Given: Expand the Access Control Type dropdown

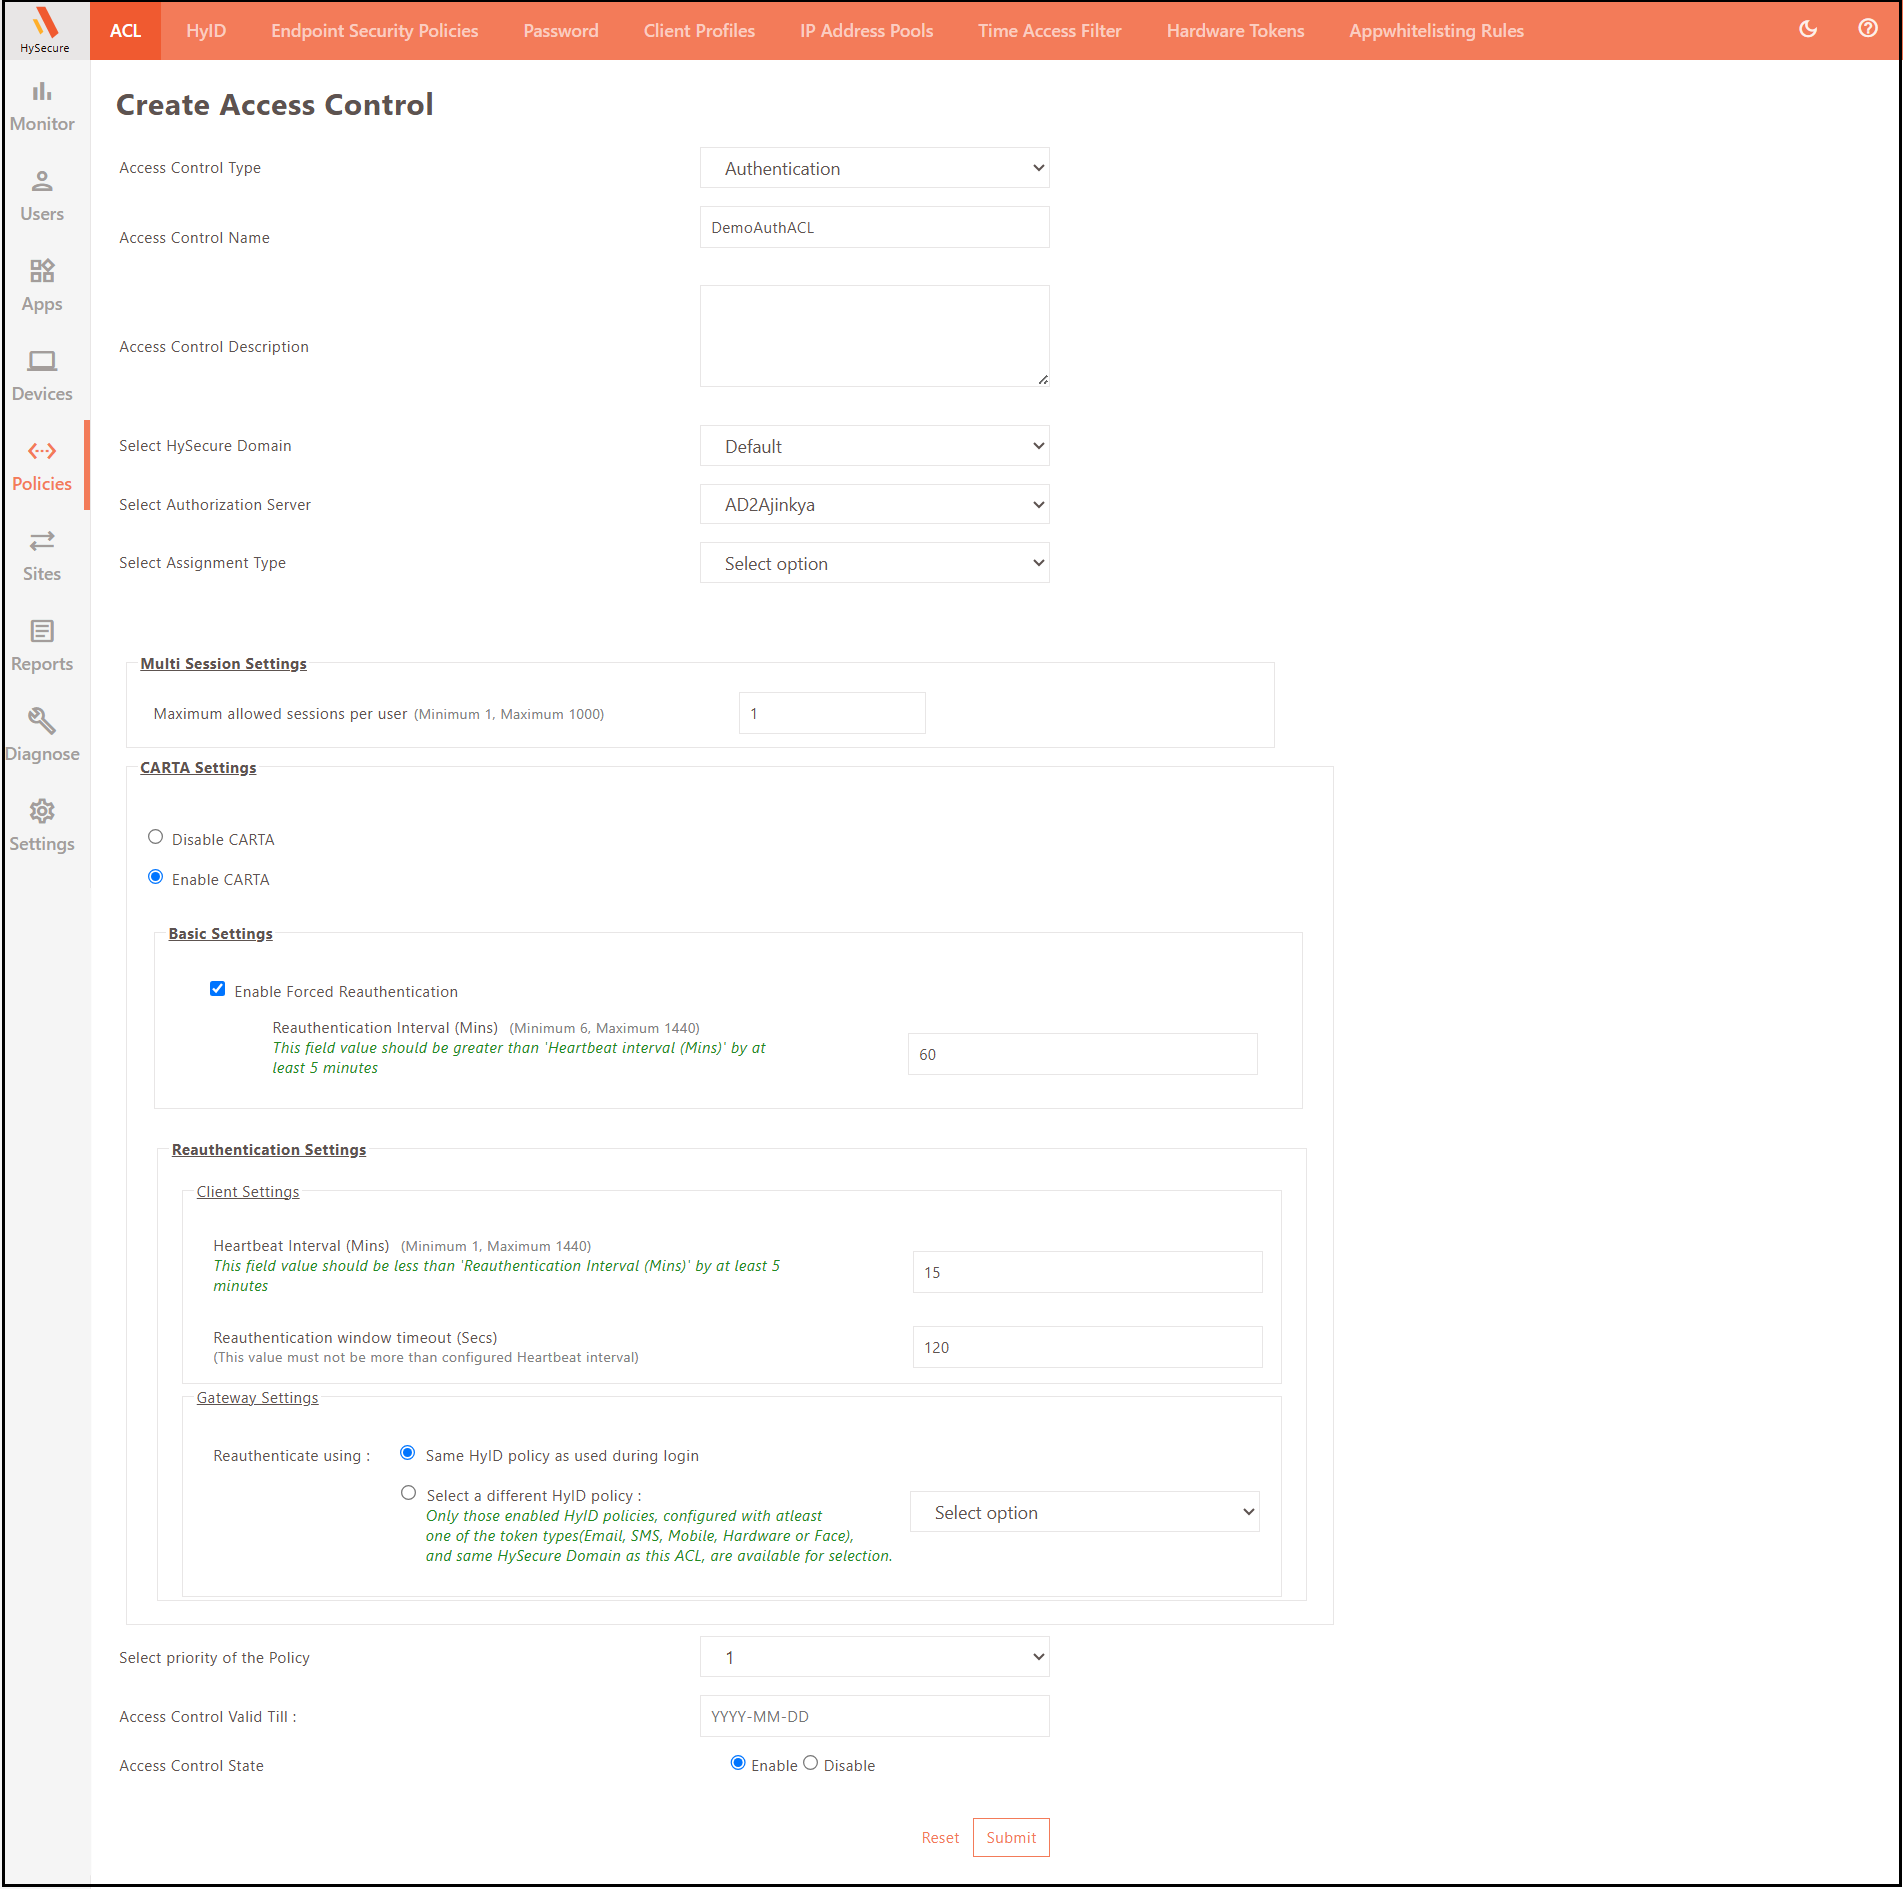Looking at the screenshot, I should click(874, 168).
